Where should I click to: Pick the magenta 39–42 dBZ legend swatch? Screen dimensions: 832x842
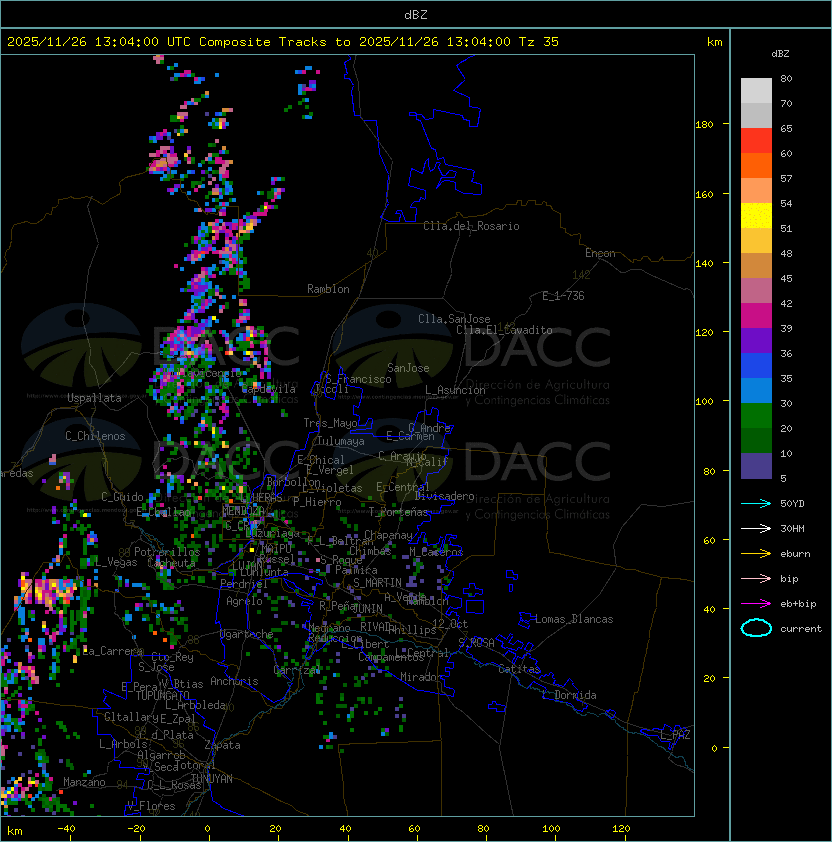click(756, 316)
